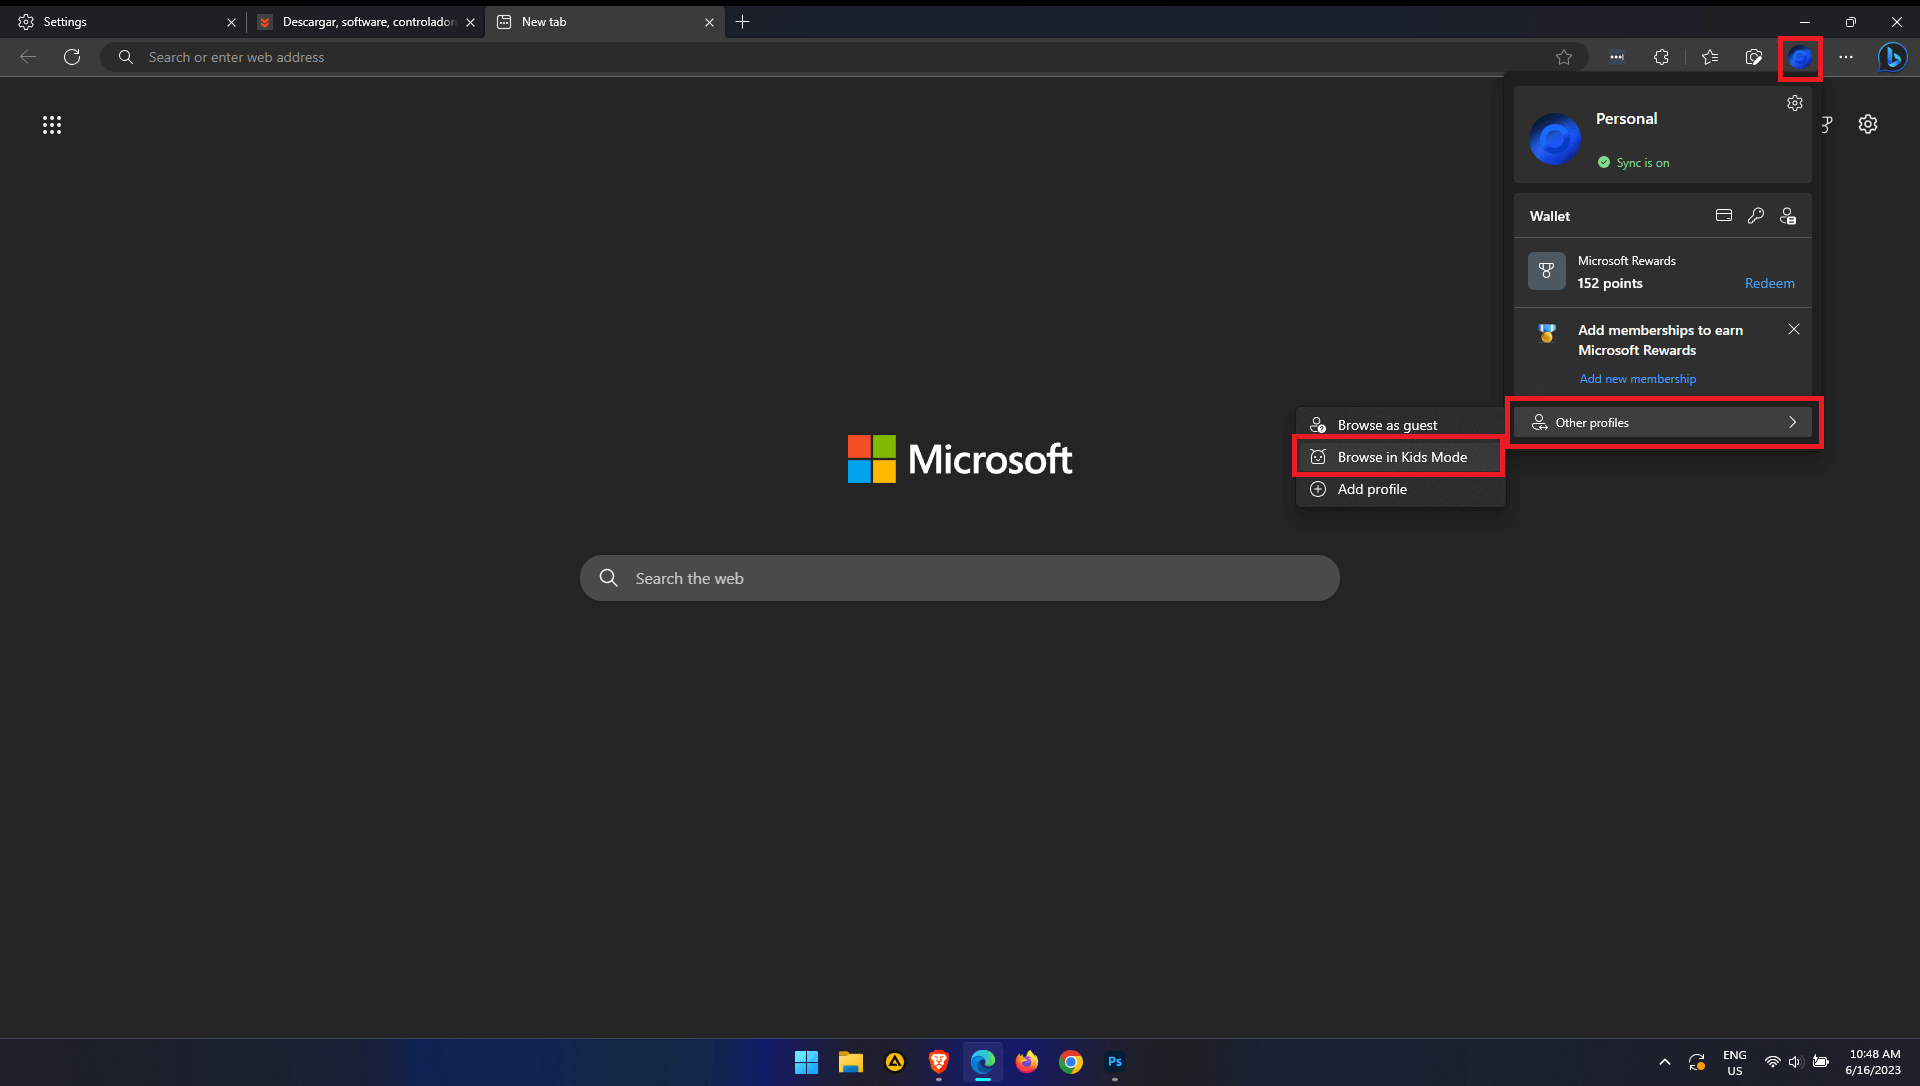Screen dimensions: 1920x1086
Task: Click the 152 points text
Action: click(1610, 283)
